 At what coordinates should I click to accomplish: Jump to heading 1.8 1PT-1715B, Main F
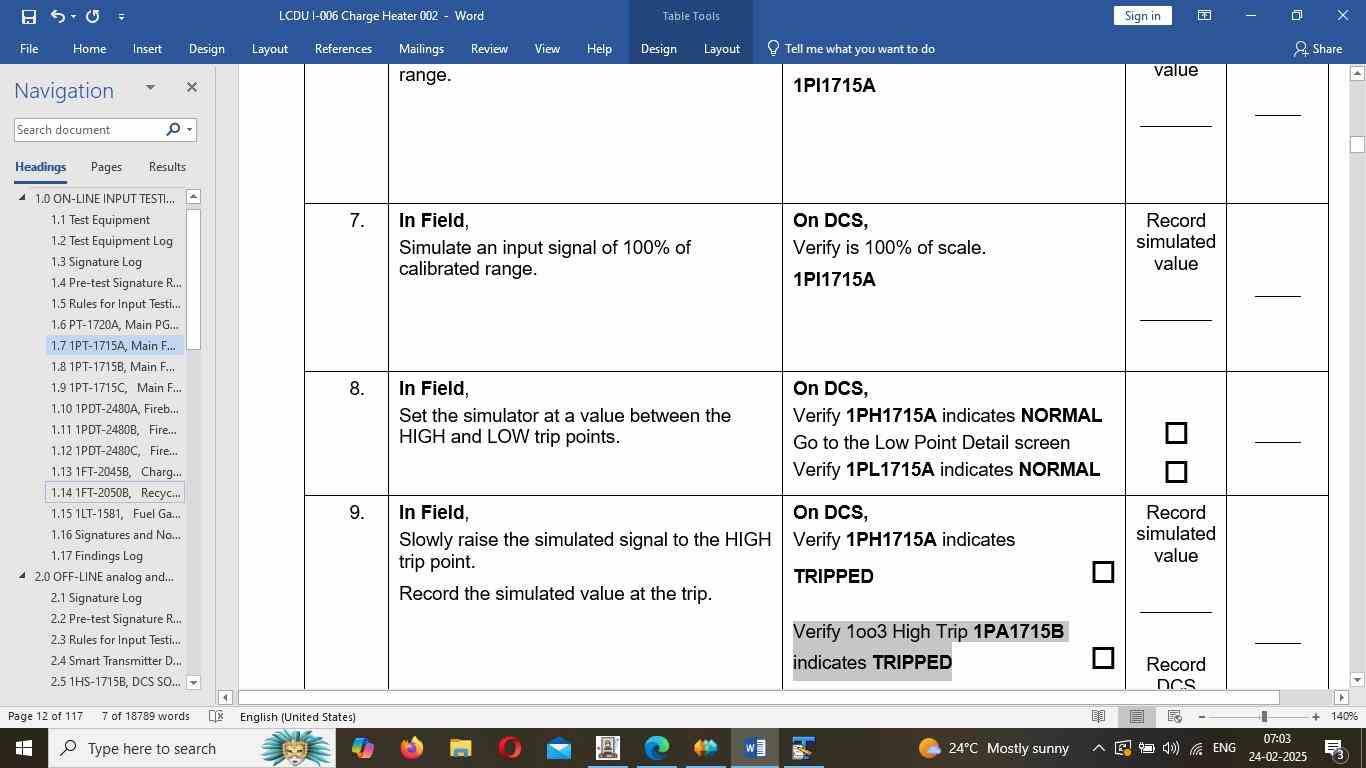point(115,367)
